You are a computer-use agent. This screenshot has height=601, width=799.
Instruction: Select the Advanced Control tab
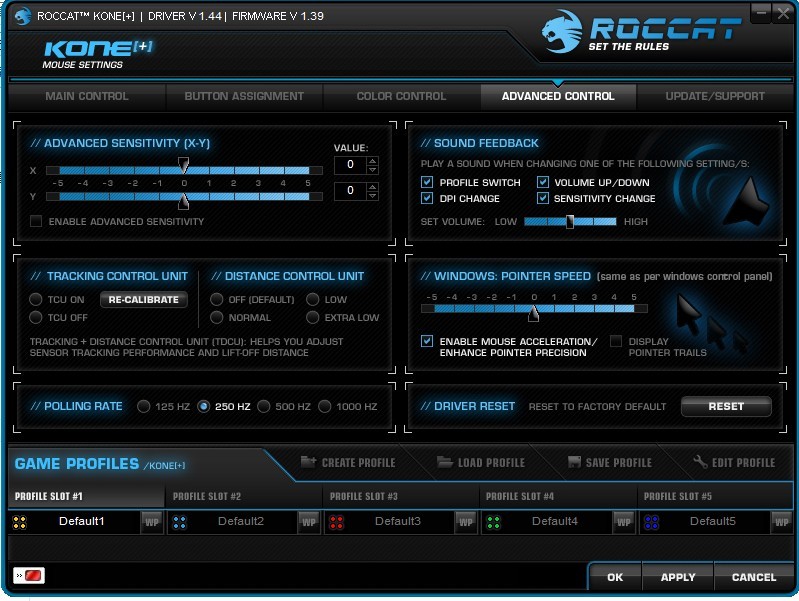pos(558,96)
